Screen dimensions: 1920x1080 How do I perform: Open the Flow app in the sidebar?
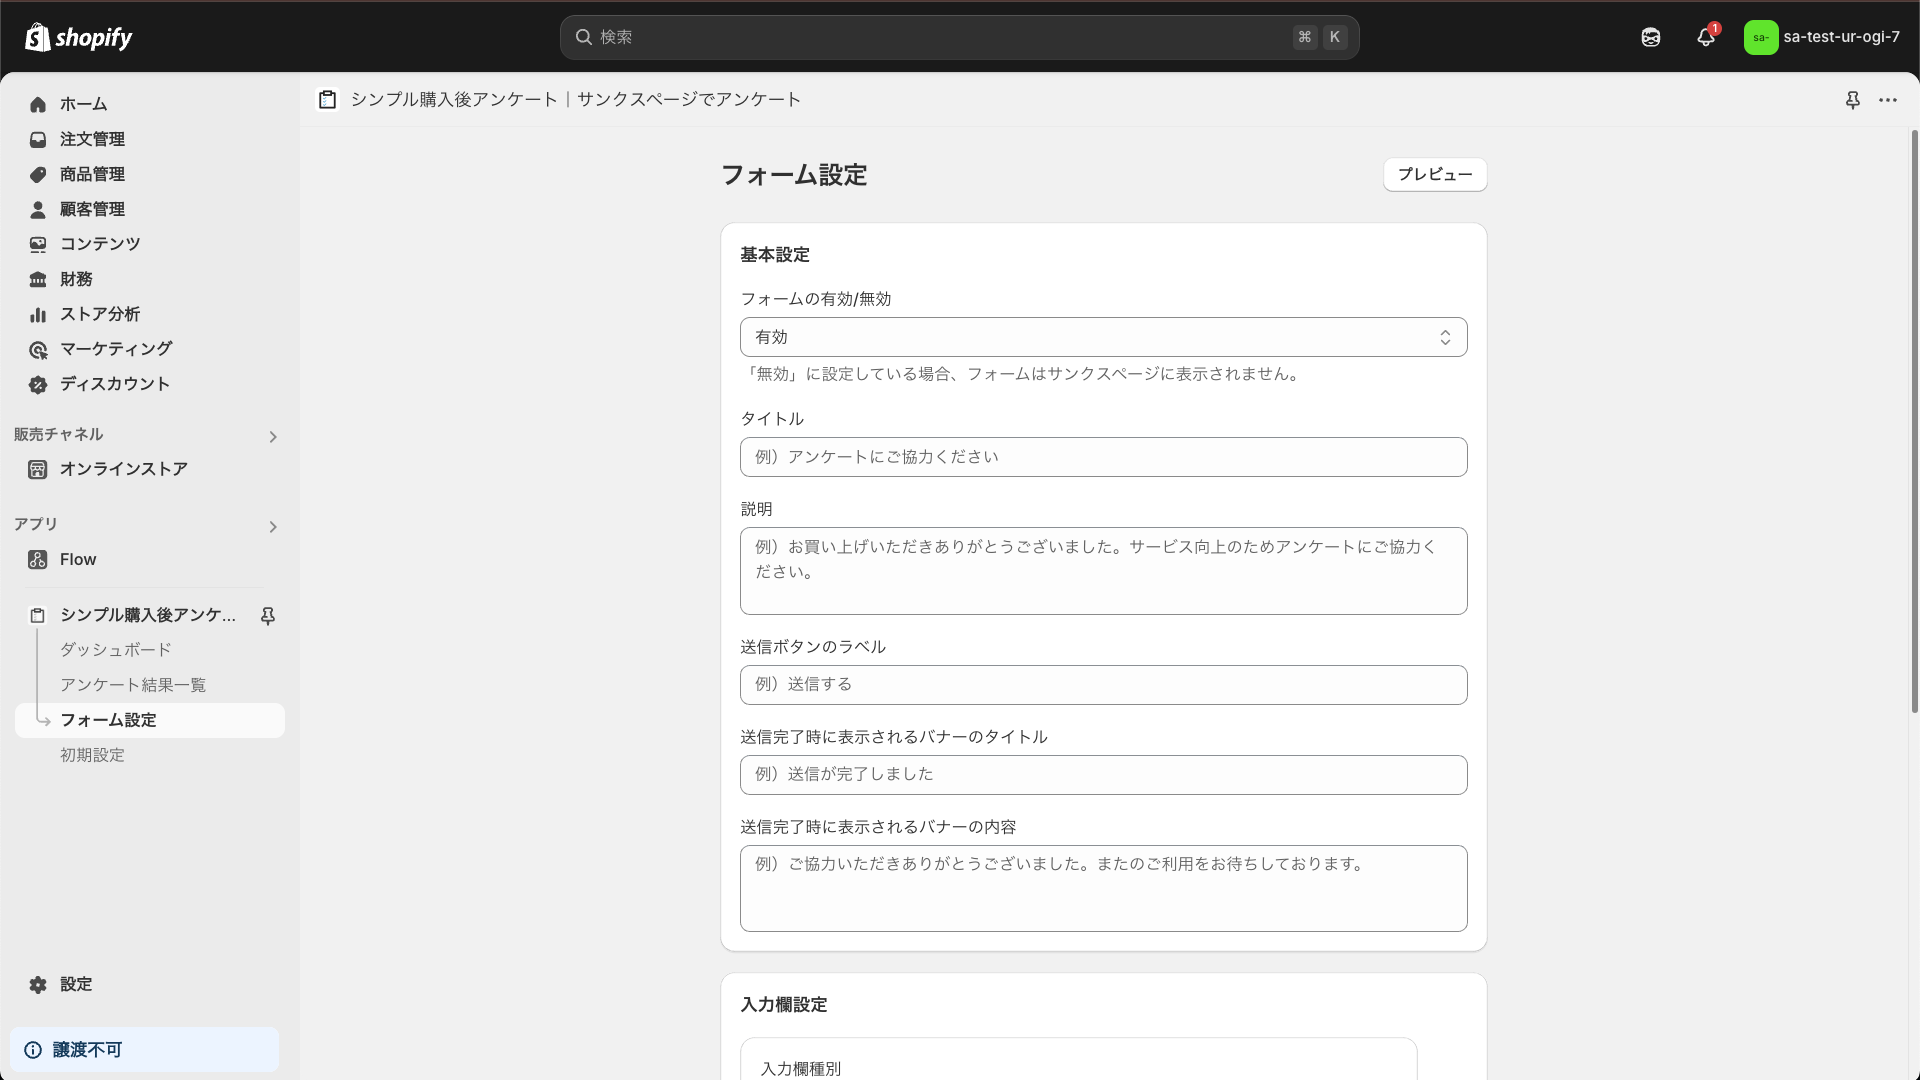pyautogui.click(x=77, y=559)
